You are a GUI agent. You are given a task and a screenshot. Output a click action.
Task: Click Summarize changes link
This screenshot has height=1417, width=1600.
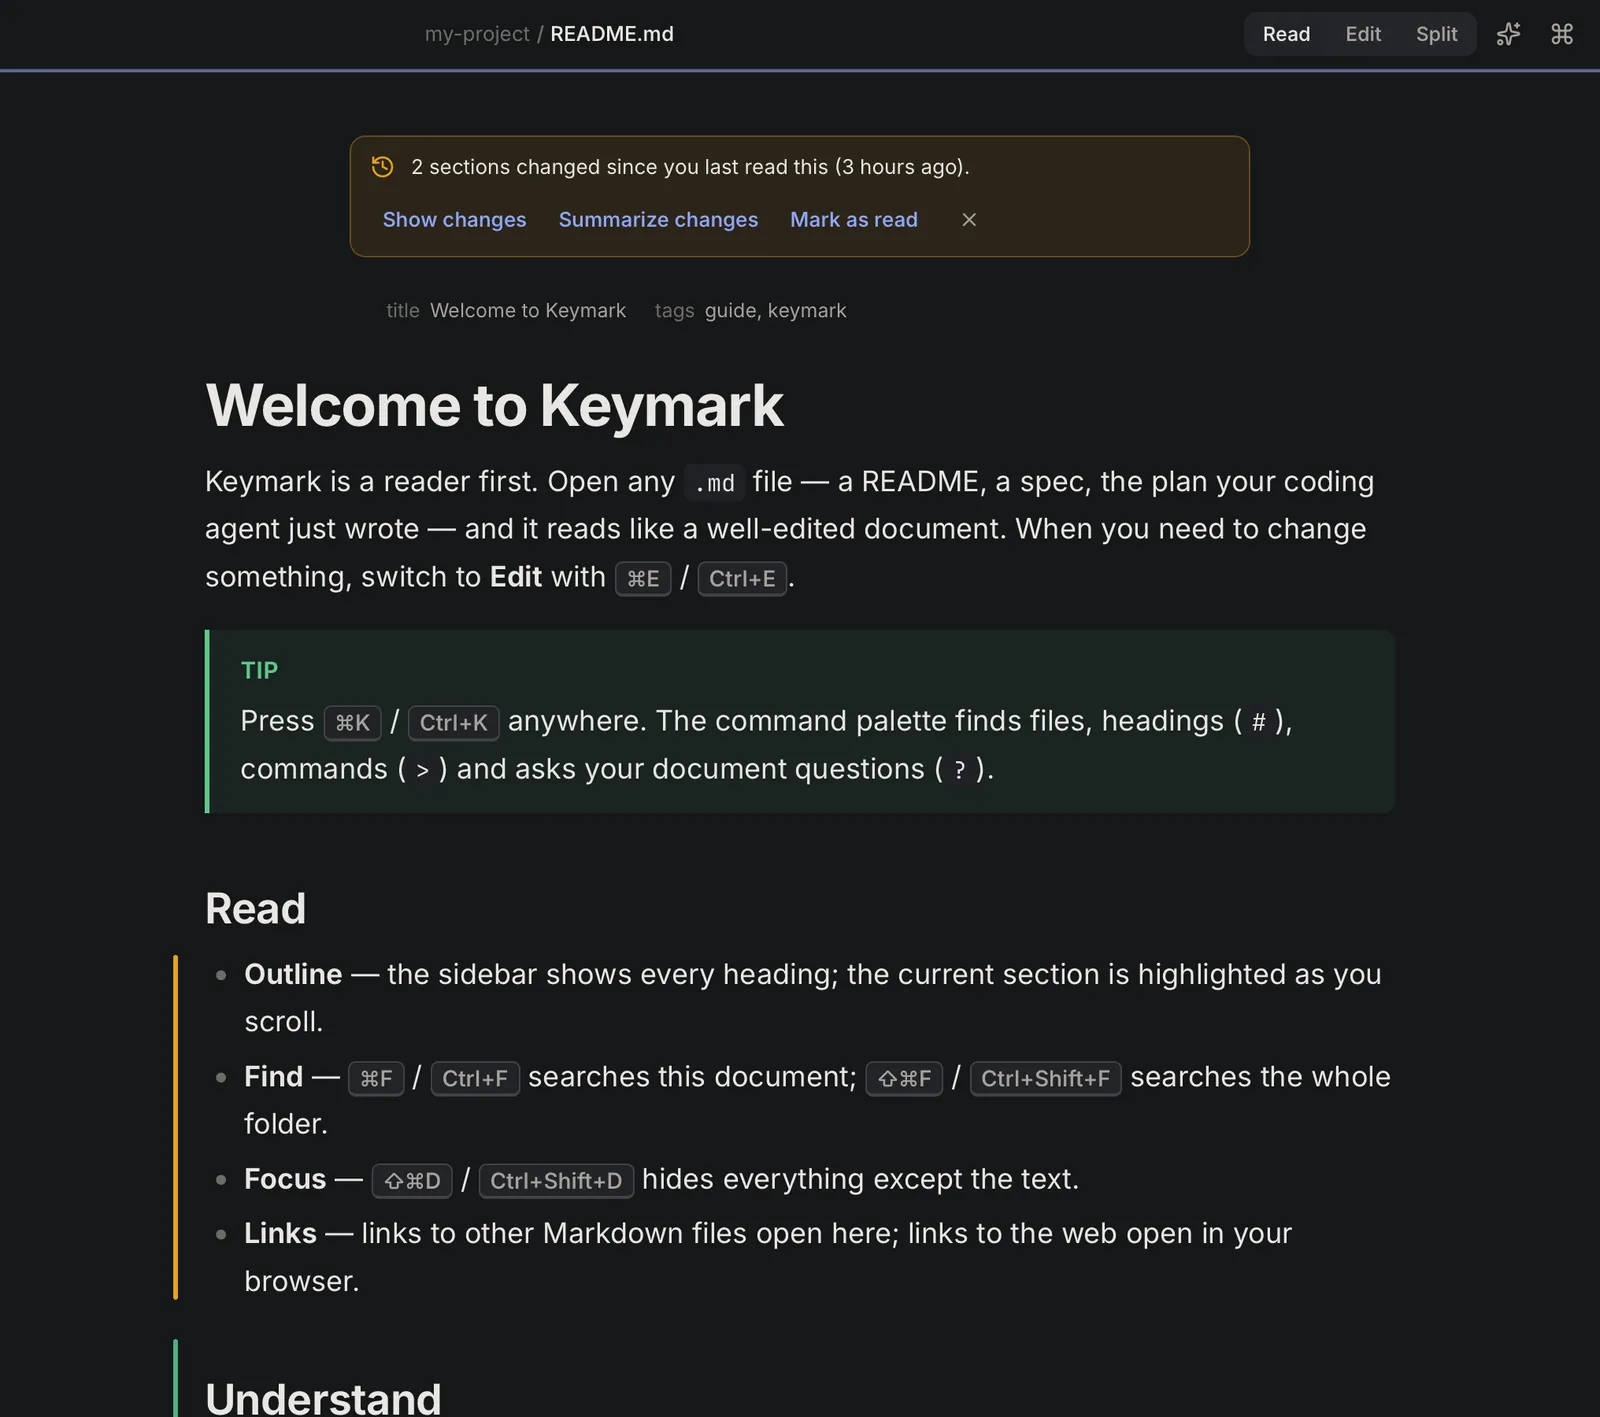coord(658,220)
